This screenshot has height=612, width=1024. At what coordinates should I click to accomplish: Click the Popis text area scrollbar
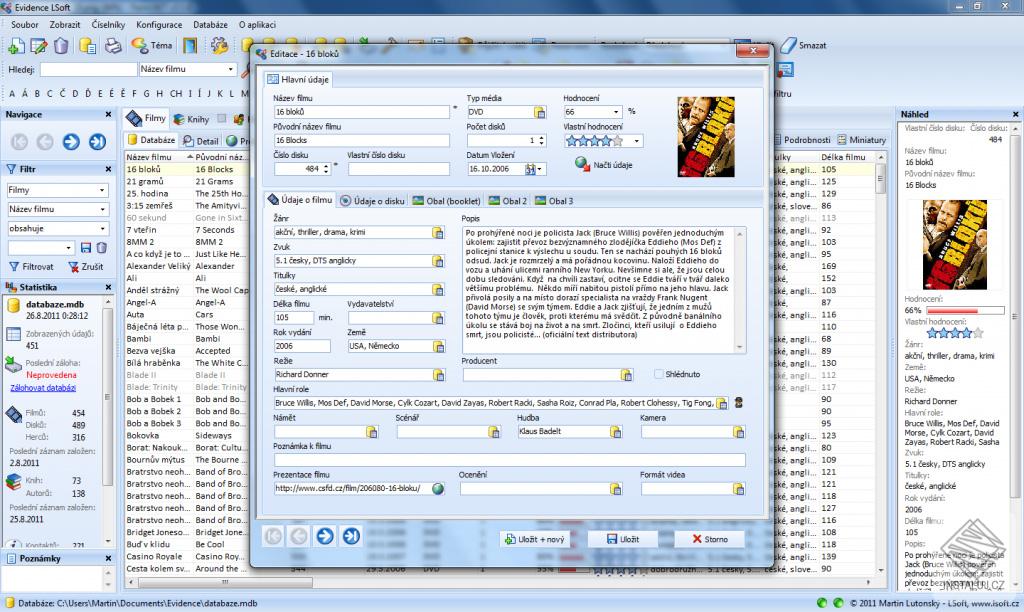point(739,290)
